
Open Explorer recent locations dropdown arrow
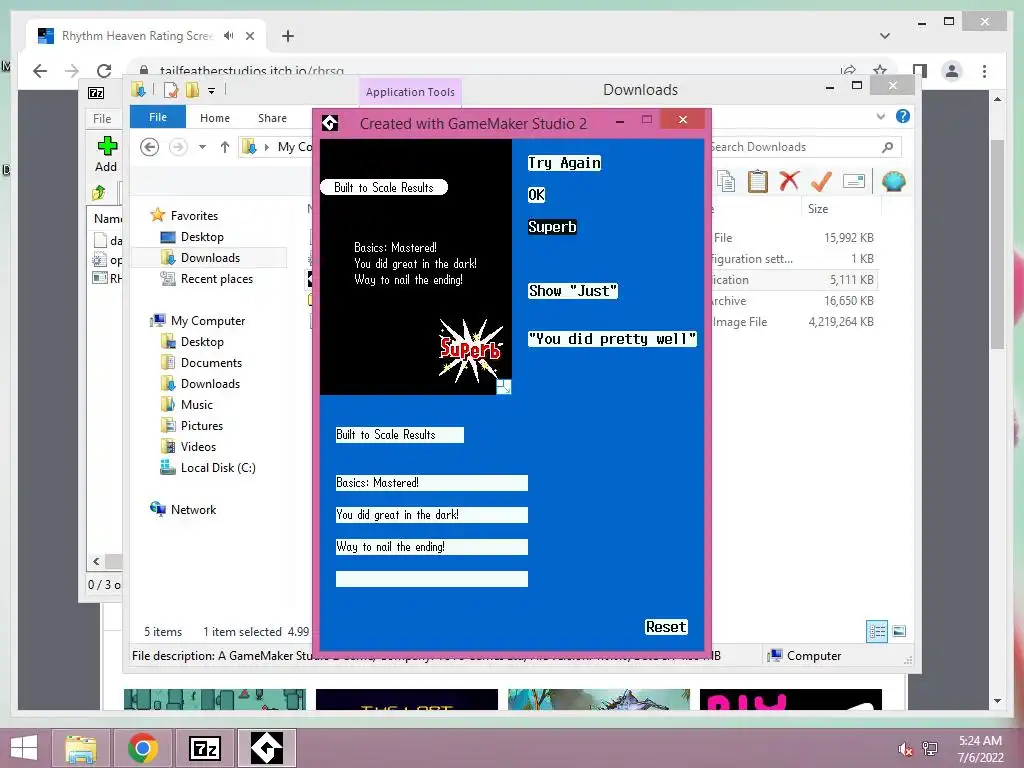tap(202, 147)
